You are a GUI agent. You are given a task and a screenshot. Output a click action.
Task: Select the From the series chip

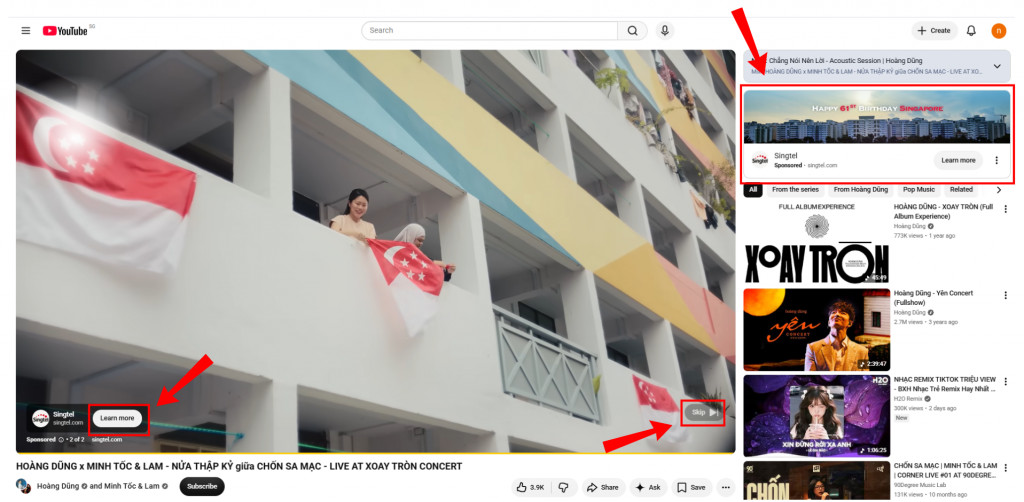[x=795, y=190]
